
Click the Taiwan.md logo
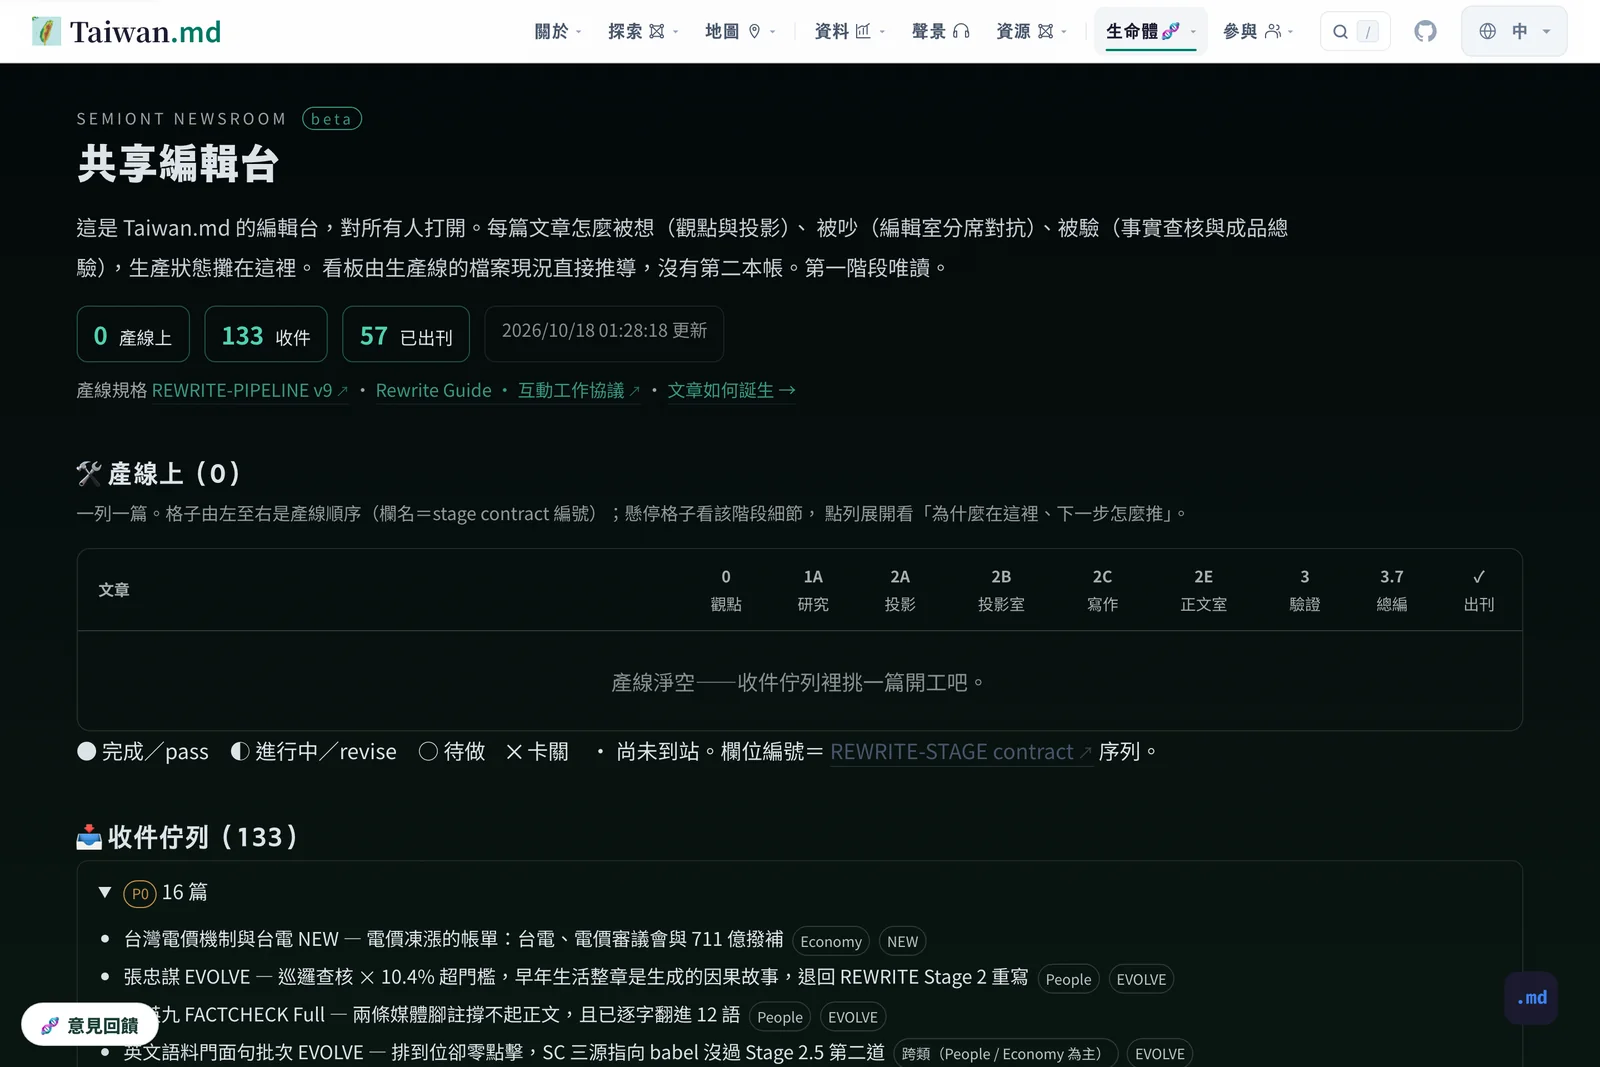click(x=126, y=31)
